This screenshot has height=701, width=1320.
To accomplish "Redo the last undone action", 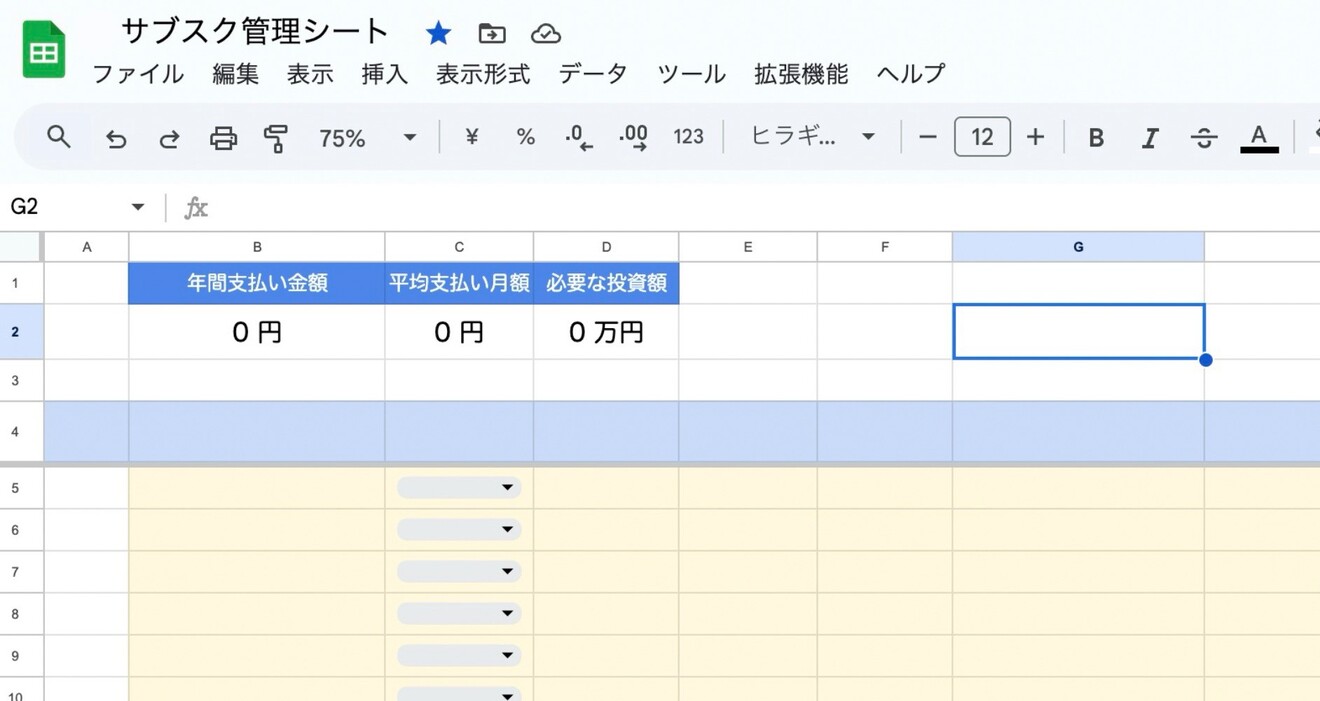I will tap(169, 138).
